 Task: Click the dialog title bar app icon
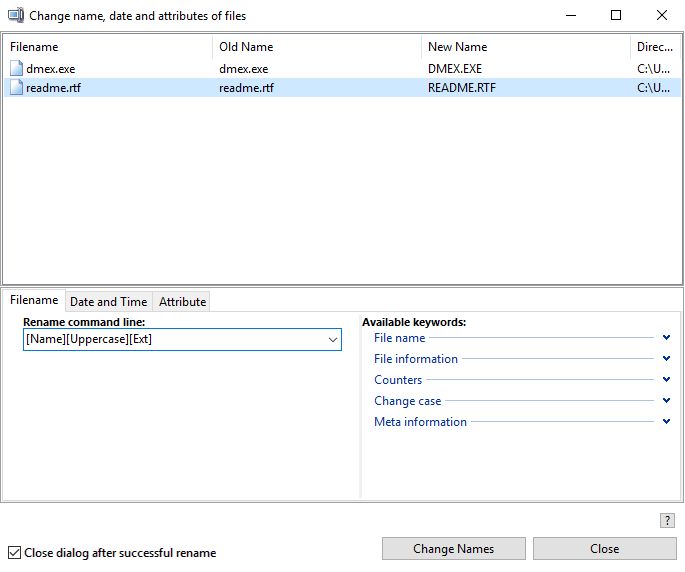[x=16, y=16]
